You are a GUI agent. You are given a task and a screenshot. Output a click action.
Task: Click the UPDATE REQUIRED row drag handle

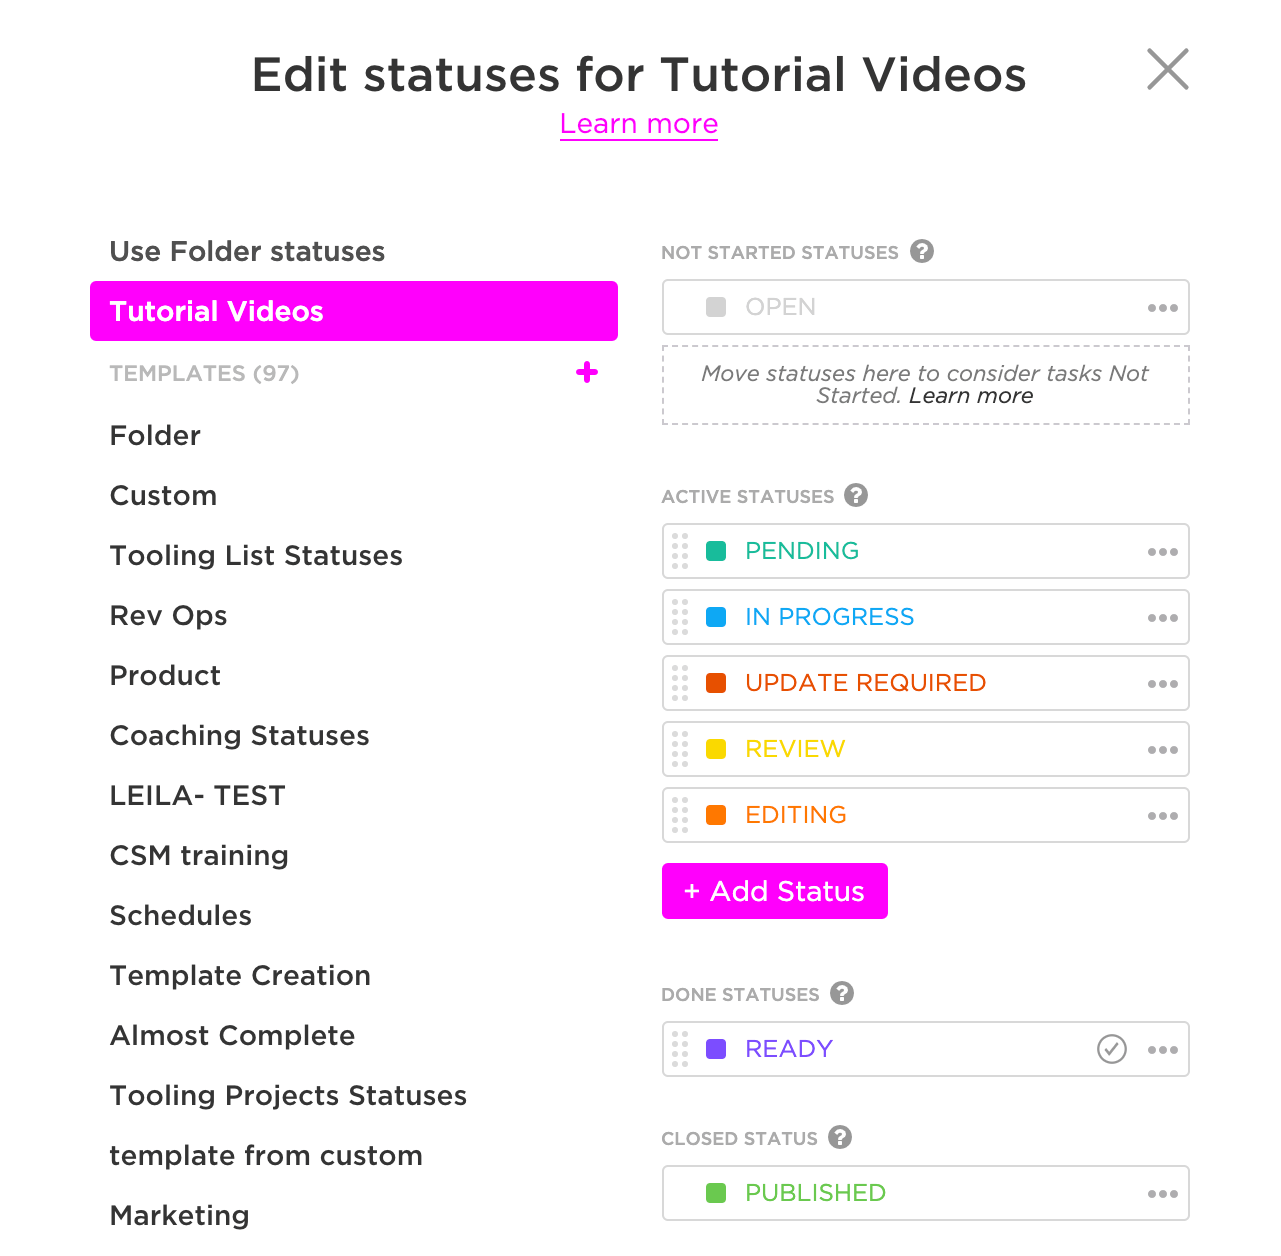click(680, 683)
